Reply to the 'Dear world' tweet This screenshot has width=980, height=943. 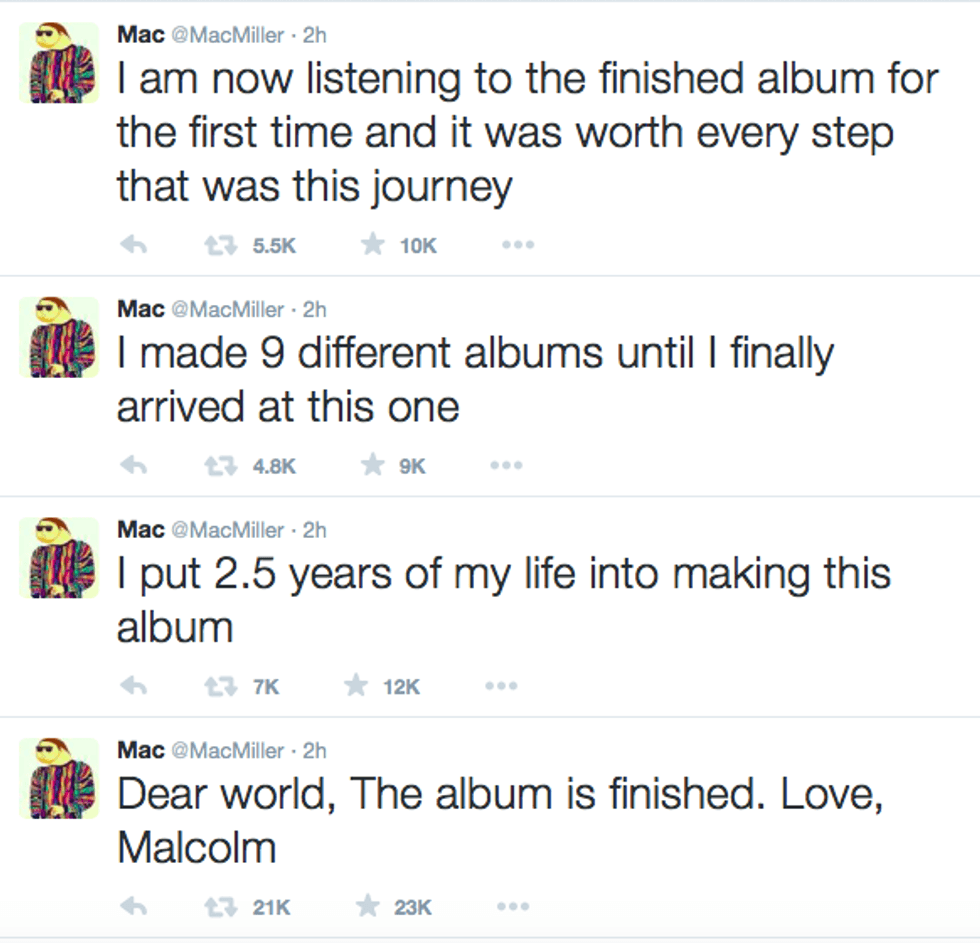click(133, 907)
